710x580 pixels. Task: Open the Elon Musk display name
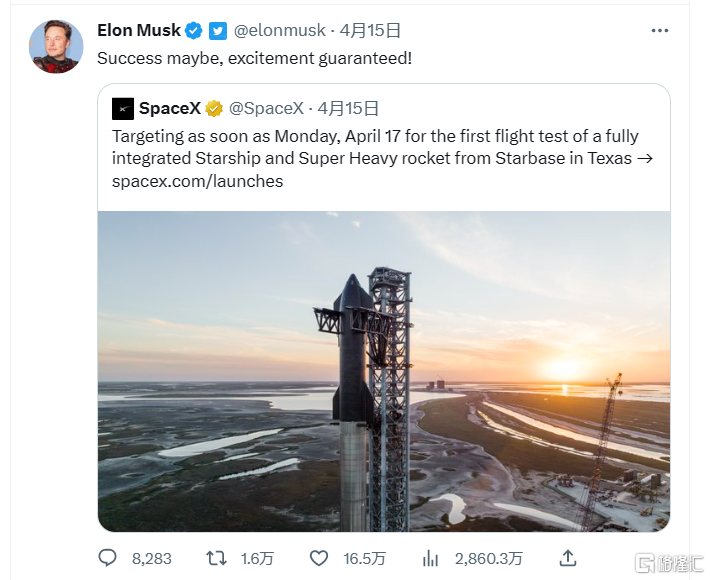tap(139, 31)
